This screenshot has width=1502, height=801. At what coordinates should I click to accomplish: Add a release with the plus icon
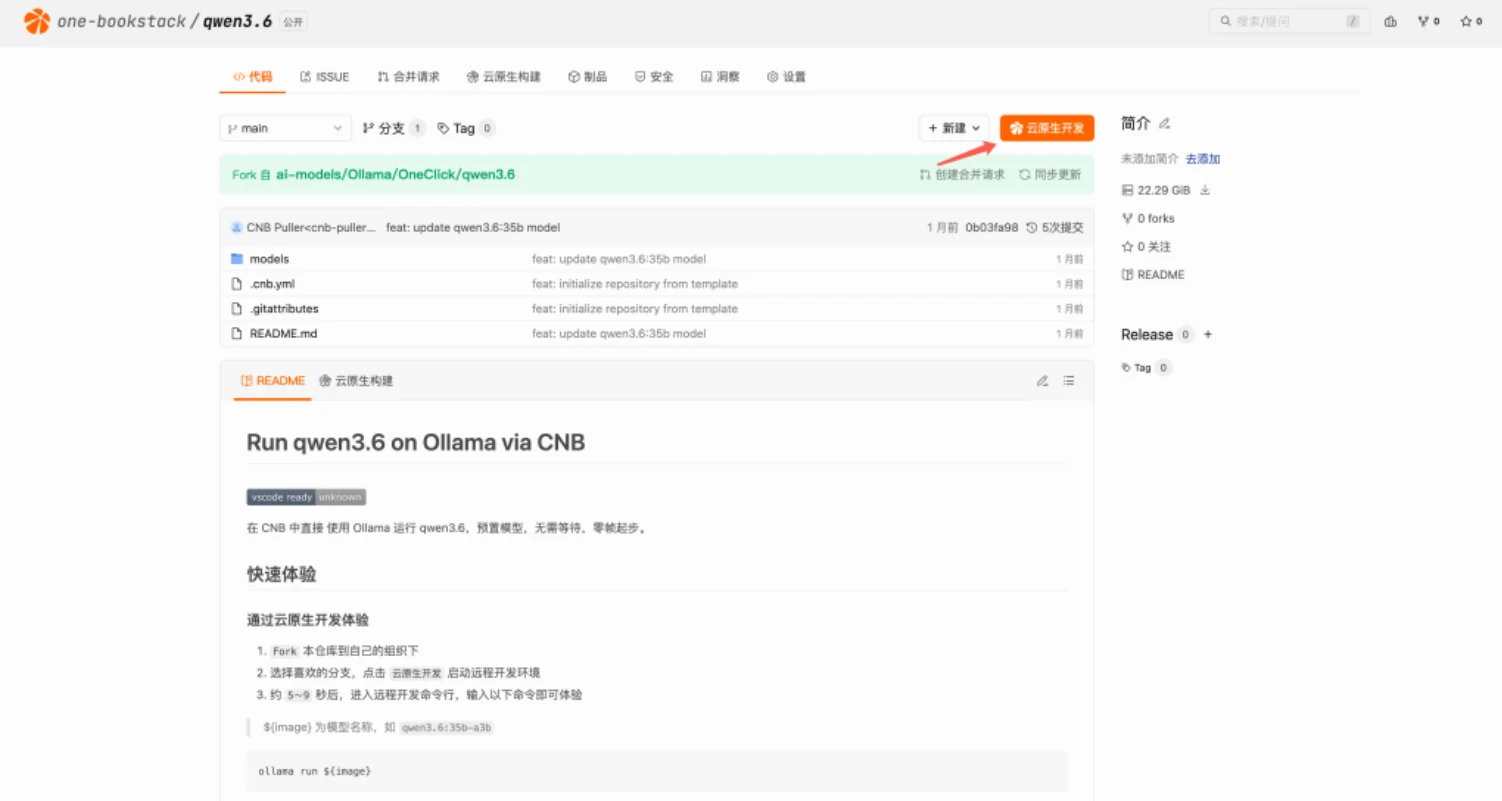coord(1208,335)
